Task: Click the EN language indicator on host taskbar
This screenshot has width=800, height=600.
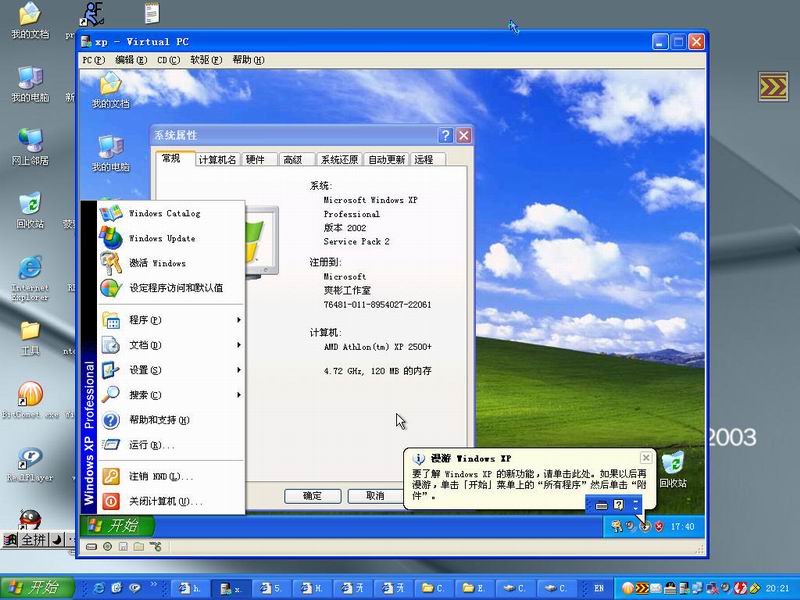Action: [x=599, y=588]
